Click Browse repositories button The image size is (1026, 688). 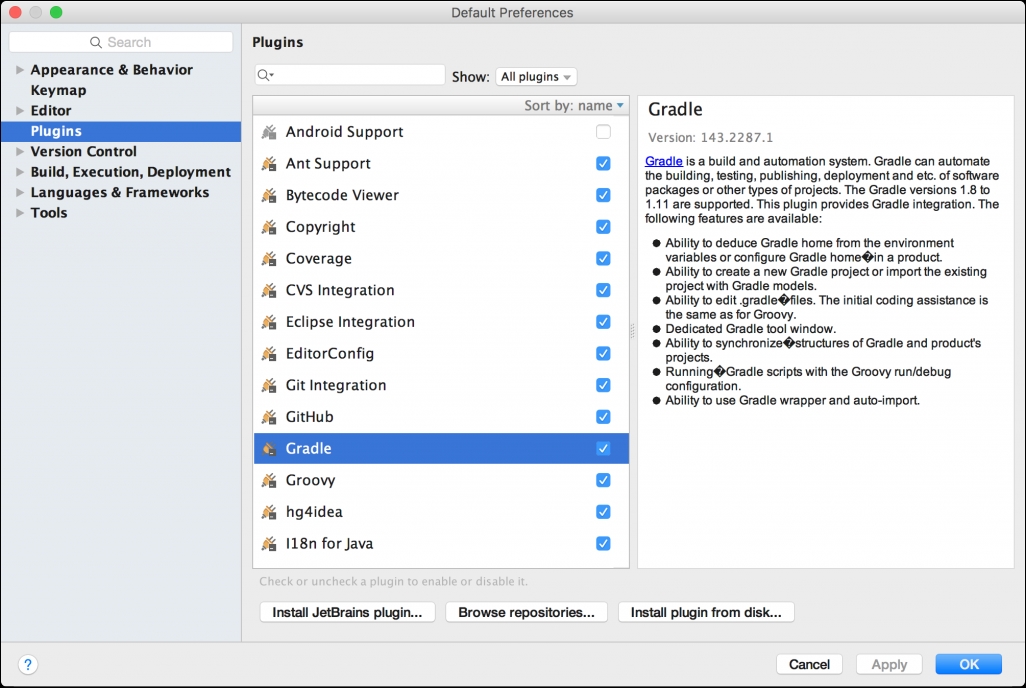click(x=526, y=612)
